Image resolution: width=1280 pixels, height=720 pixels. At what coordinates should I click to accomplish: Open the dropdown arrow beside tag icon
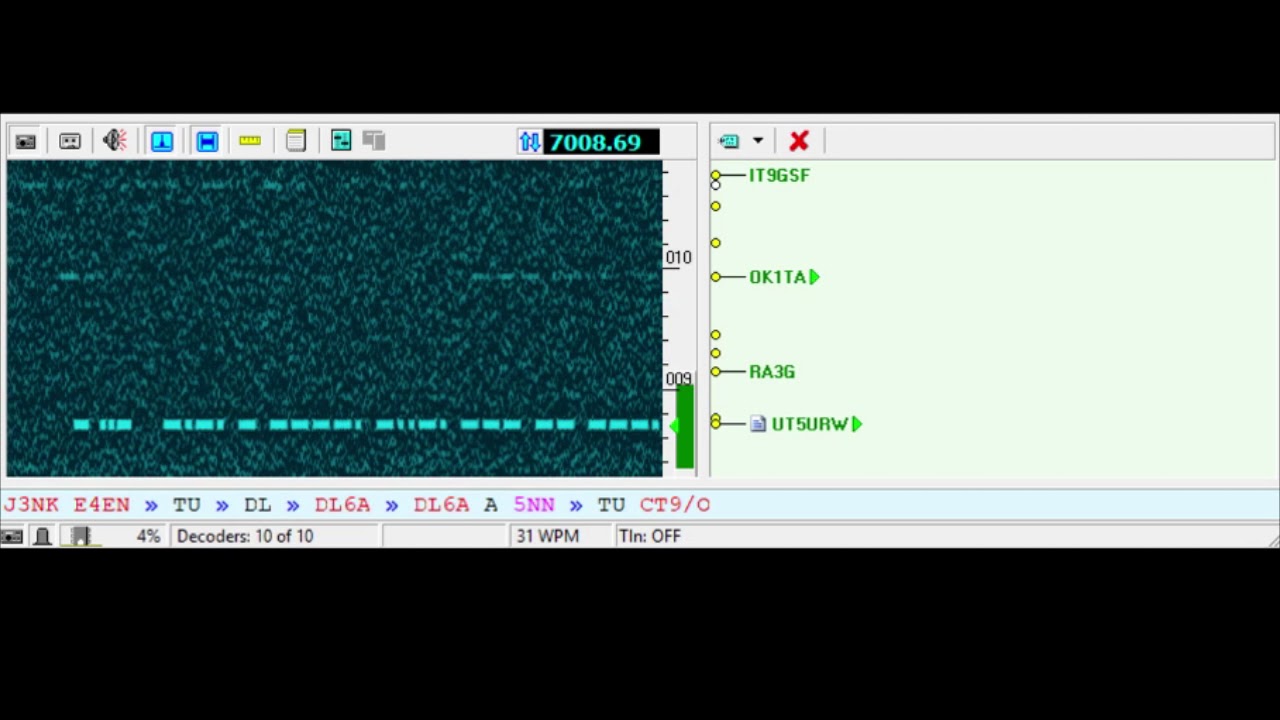tap(758, 141)
